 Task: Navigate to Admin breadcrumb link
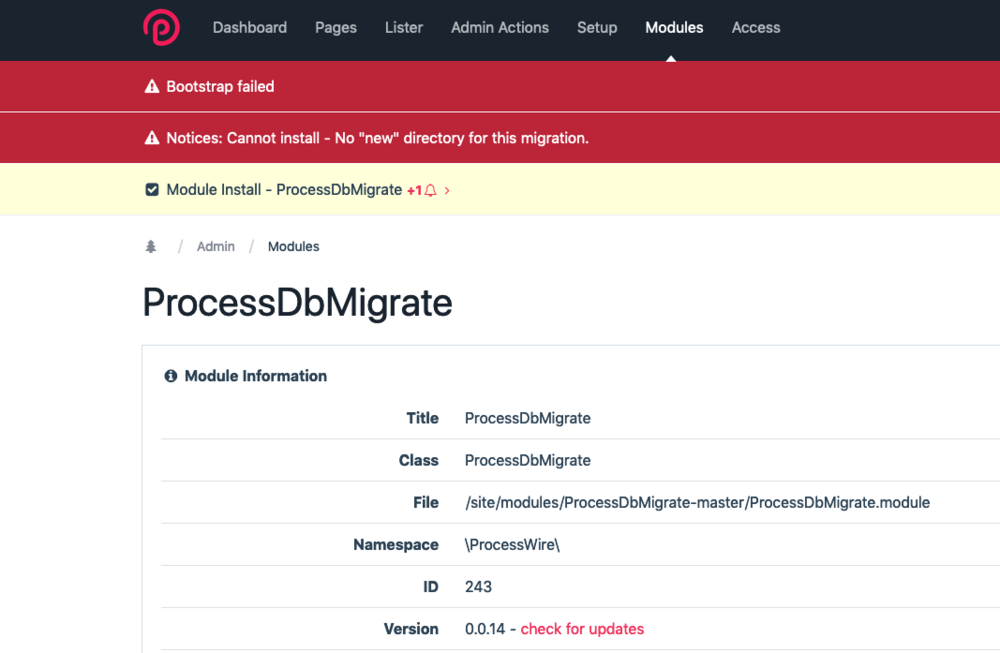tap(215, 246)
